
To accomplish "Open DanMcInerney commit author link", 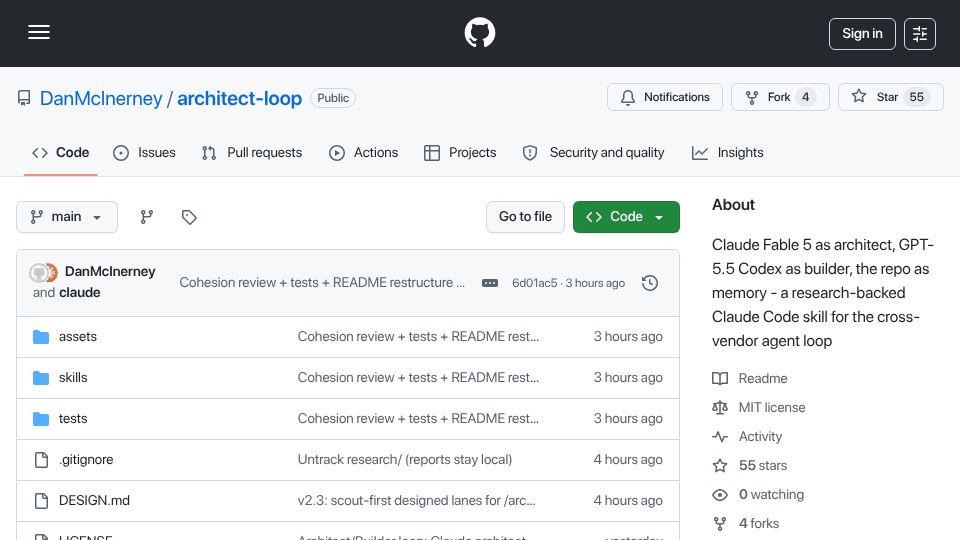I will click(110, 271).
